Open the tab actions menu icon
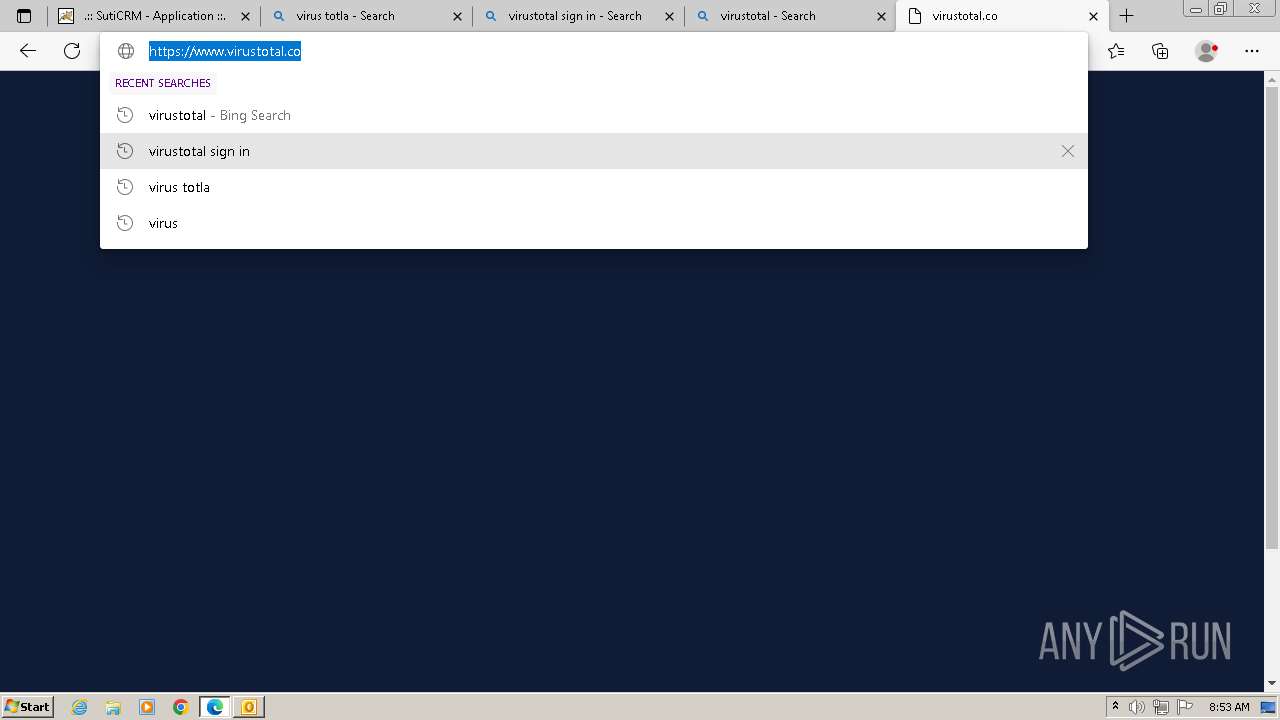The height and width of the screenshot is (720, 1280). tap(24, 16)
